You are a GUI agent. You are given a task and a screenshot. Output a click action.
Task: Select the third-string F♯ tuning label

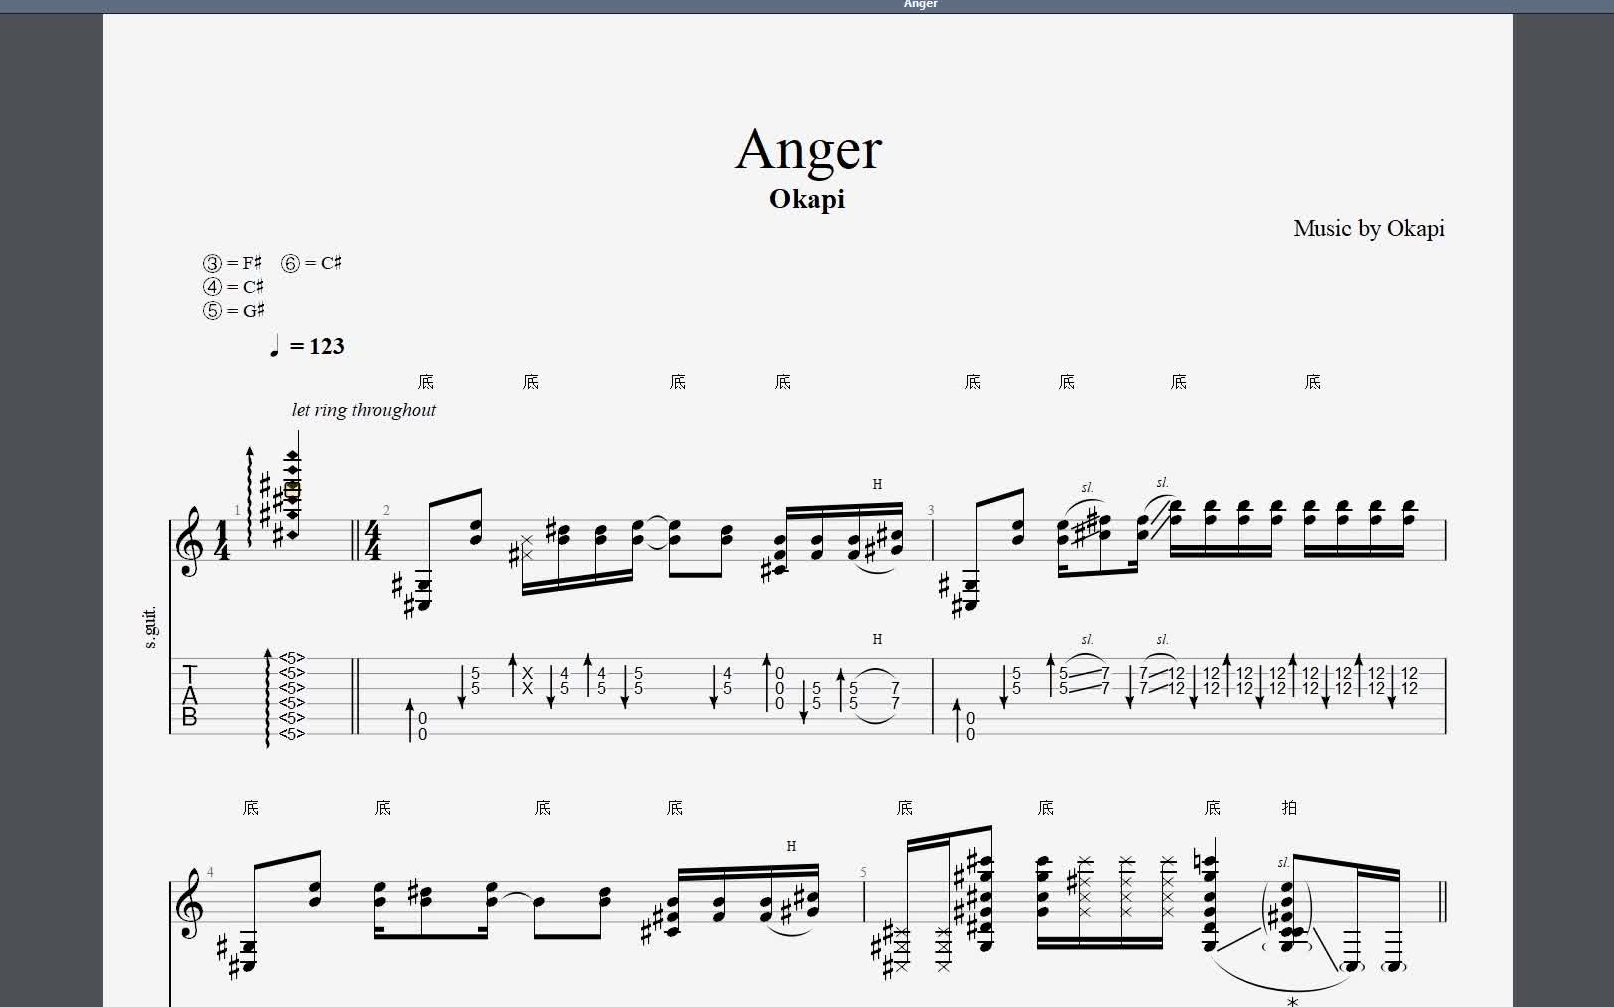[232, 263]
